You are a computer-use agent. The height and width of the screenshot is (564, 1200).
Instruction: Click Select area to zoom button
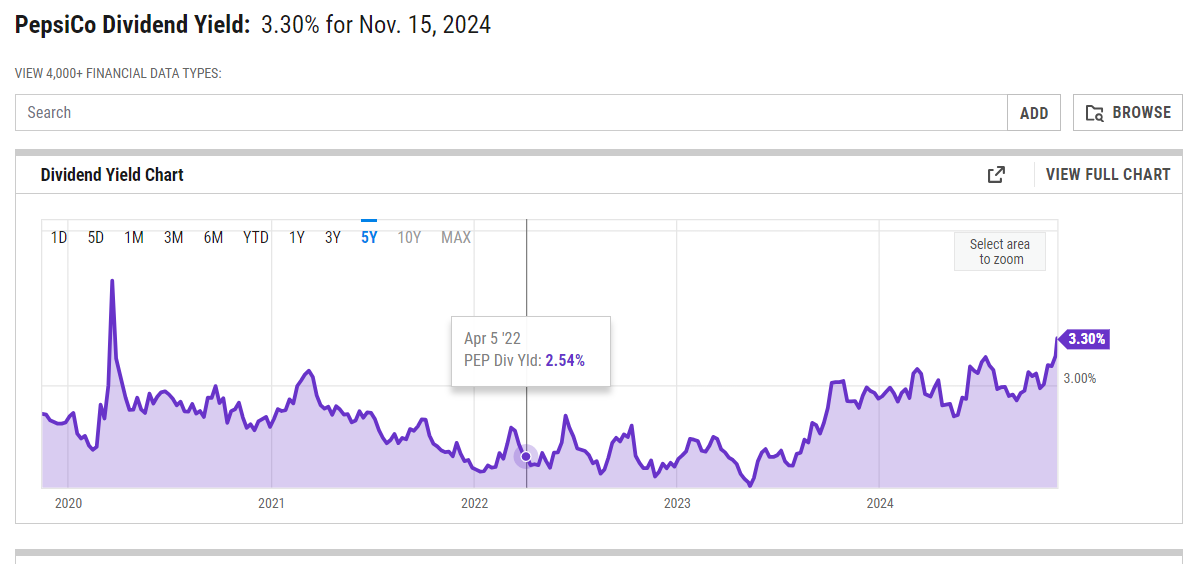(x=1000, y=251)
